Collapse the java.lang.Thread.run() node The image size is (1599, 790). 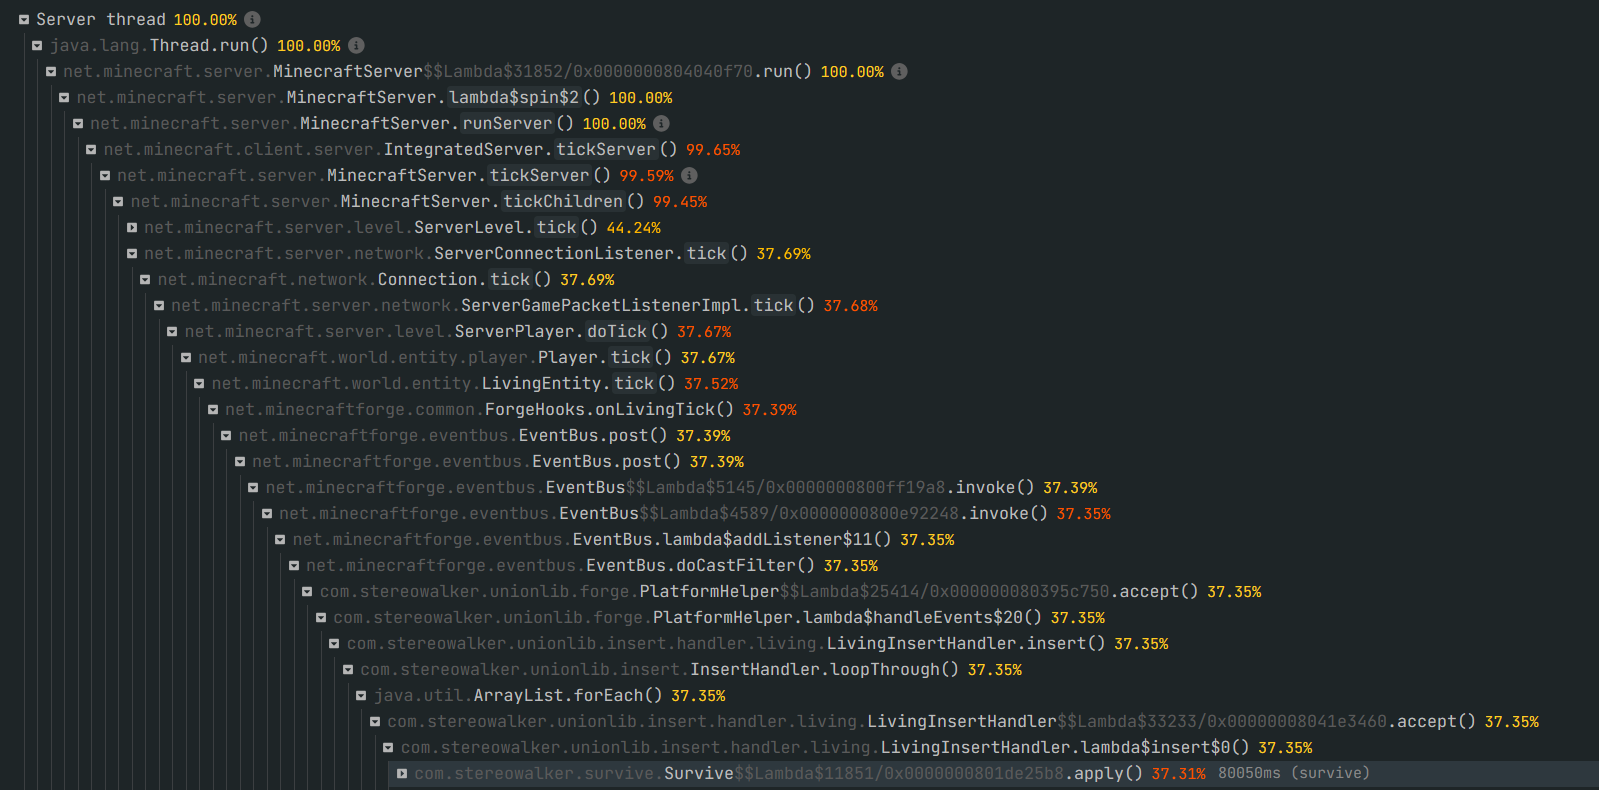pos(37,46)
